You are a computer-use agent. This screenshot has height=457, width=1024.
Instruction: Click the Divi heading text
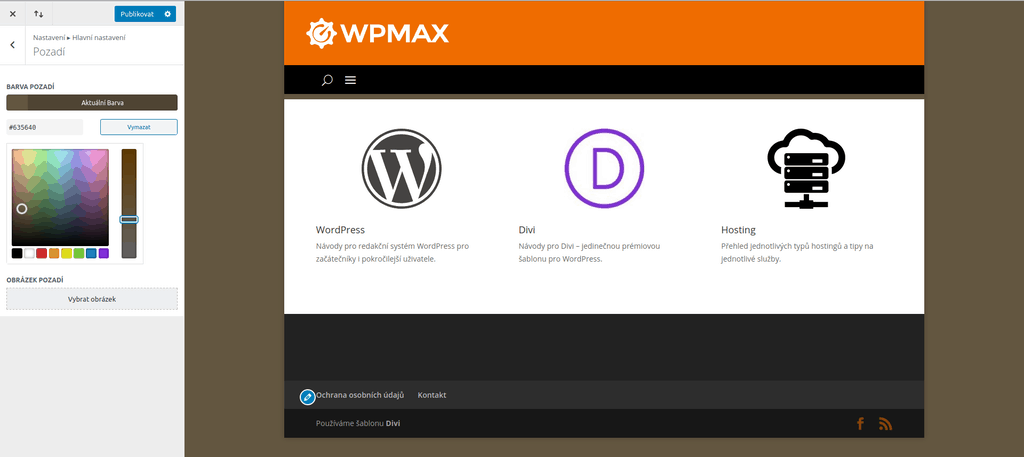tap(527, 230)
